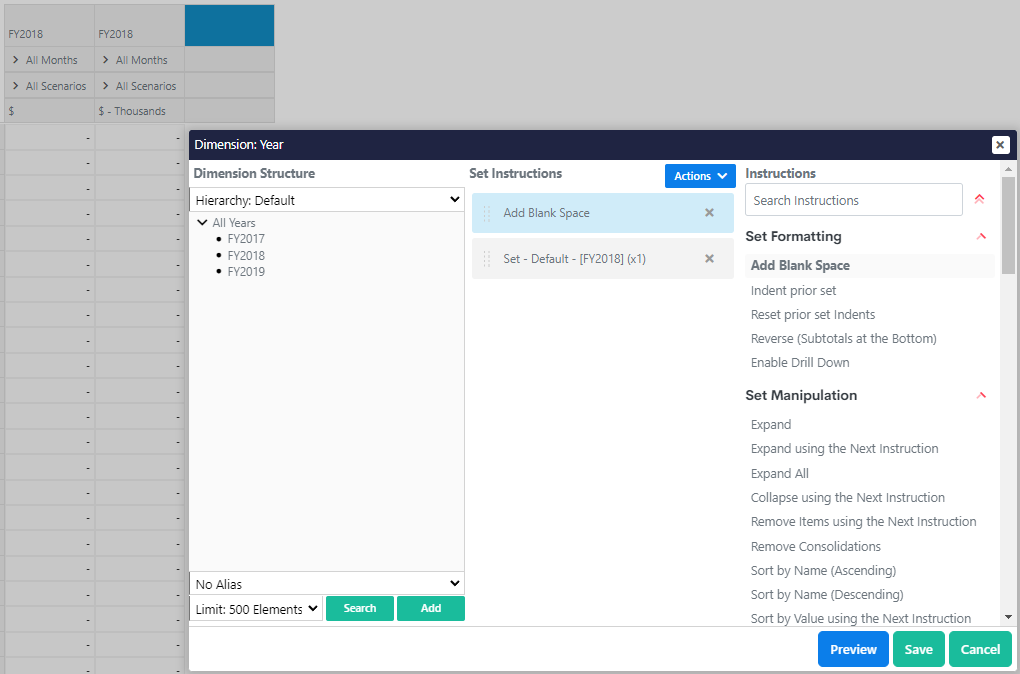
Task: Collapse all instruction groups with double chevron
Action: (x=979, y=200)
